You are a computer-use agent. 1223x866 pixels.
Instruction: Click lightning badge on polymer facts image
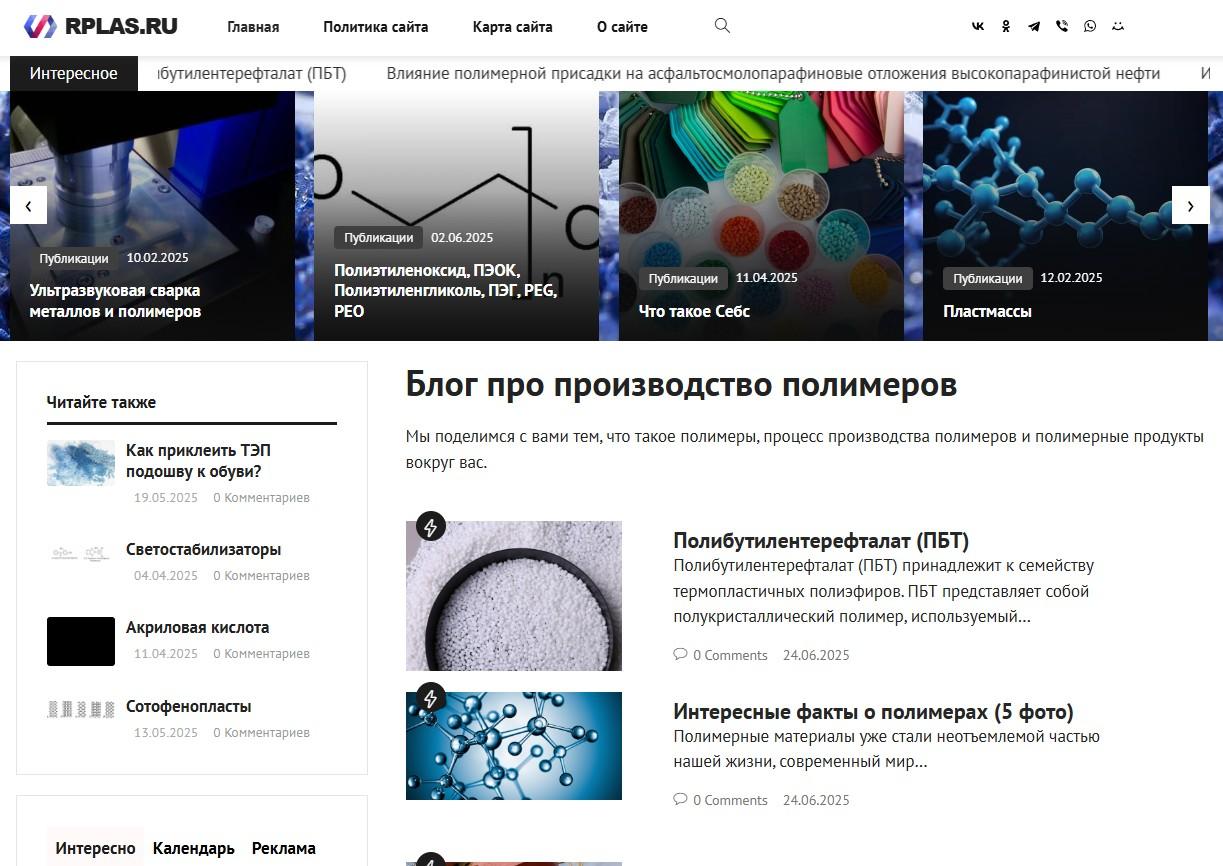pos(430,697)
